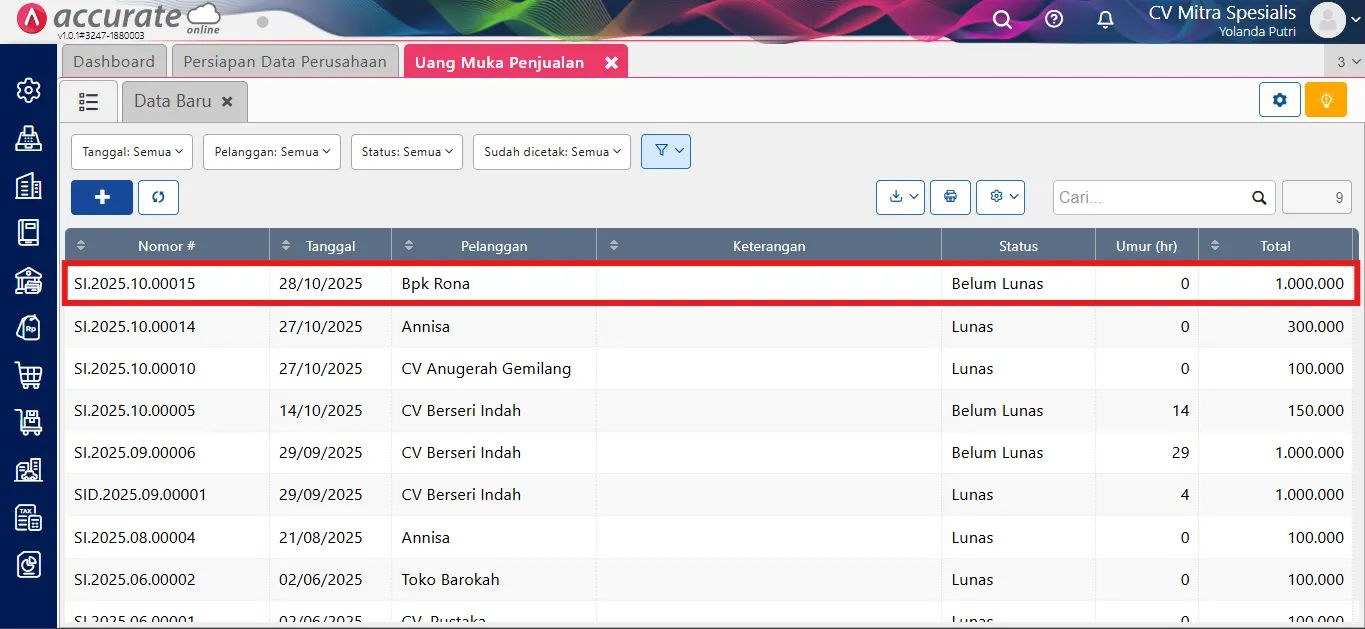Select the cash register sales icon in sidebar

tap(28, 139)
